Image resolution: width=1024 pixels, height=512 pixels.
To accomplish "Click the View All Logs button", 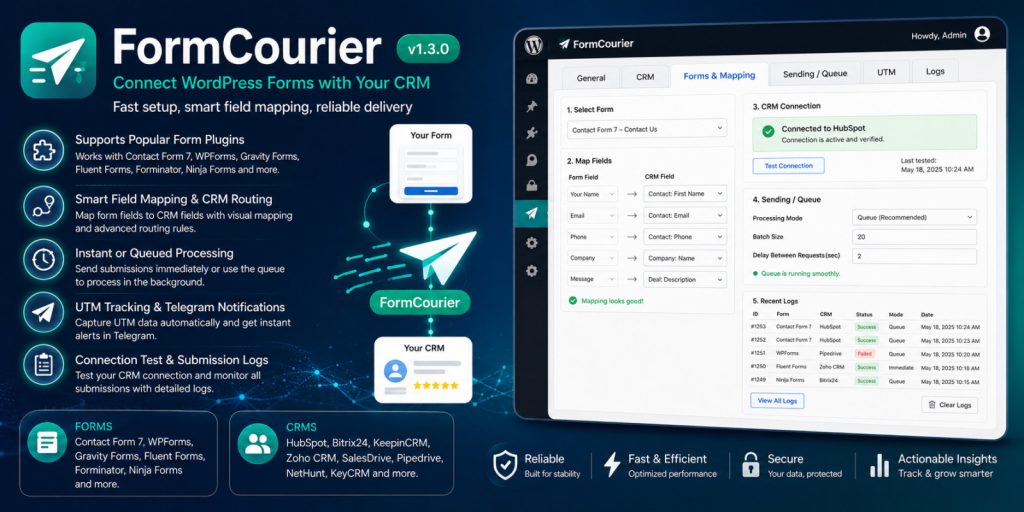I will pos(777,400).
